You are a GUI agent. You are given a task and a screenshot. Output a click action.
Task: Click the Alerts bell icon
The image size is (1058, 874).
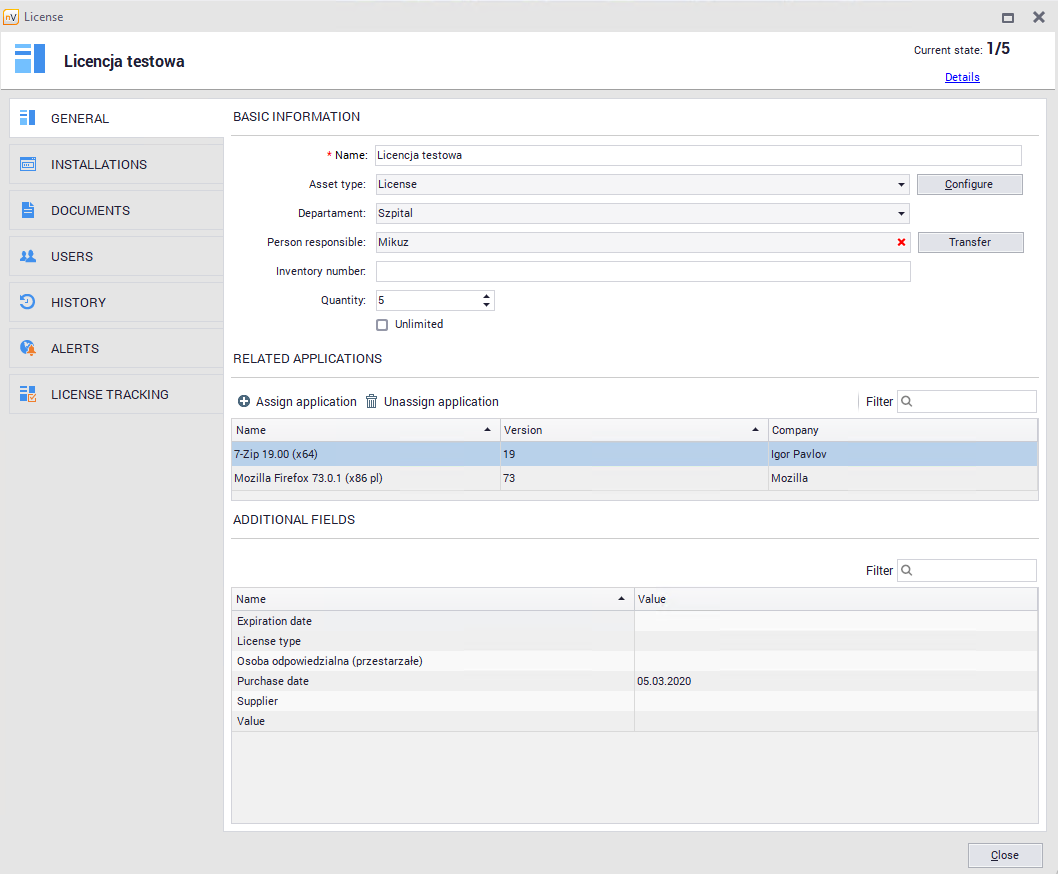[x=28, y=348]
